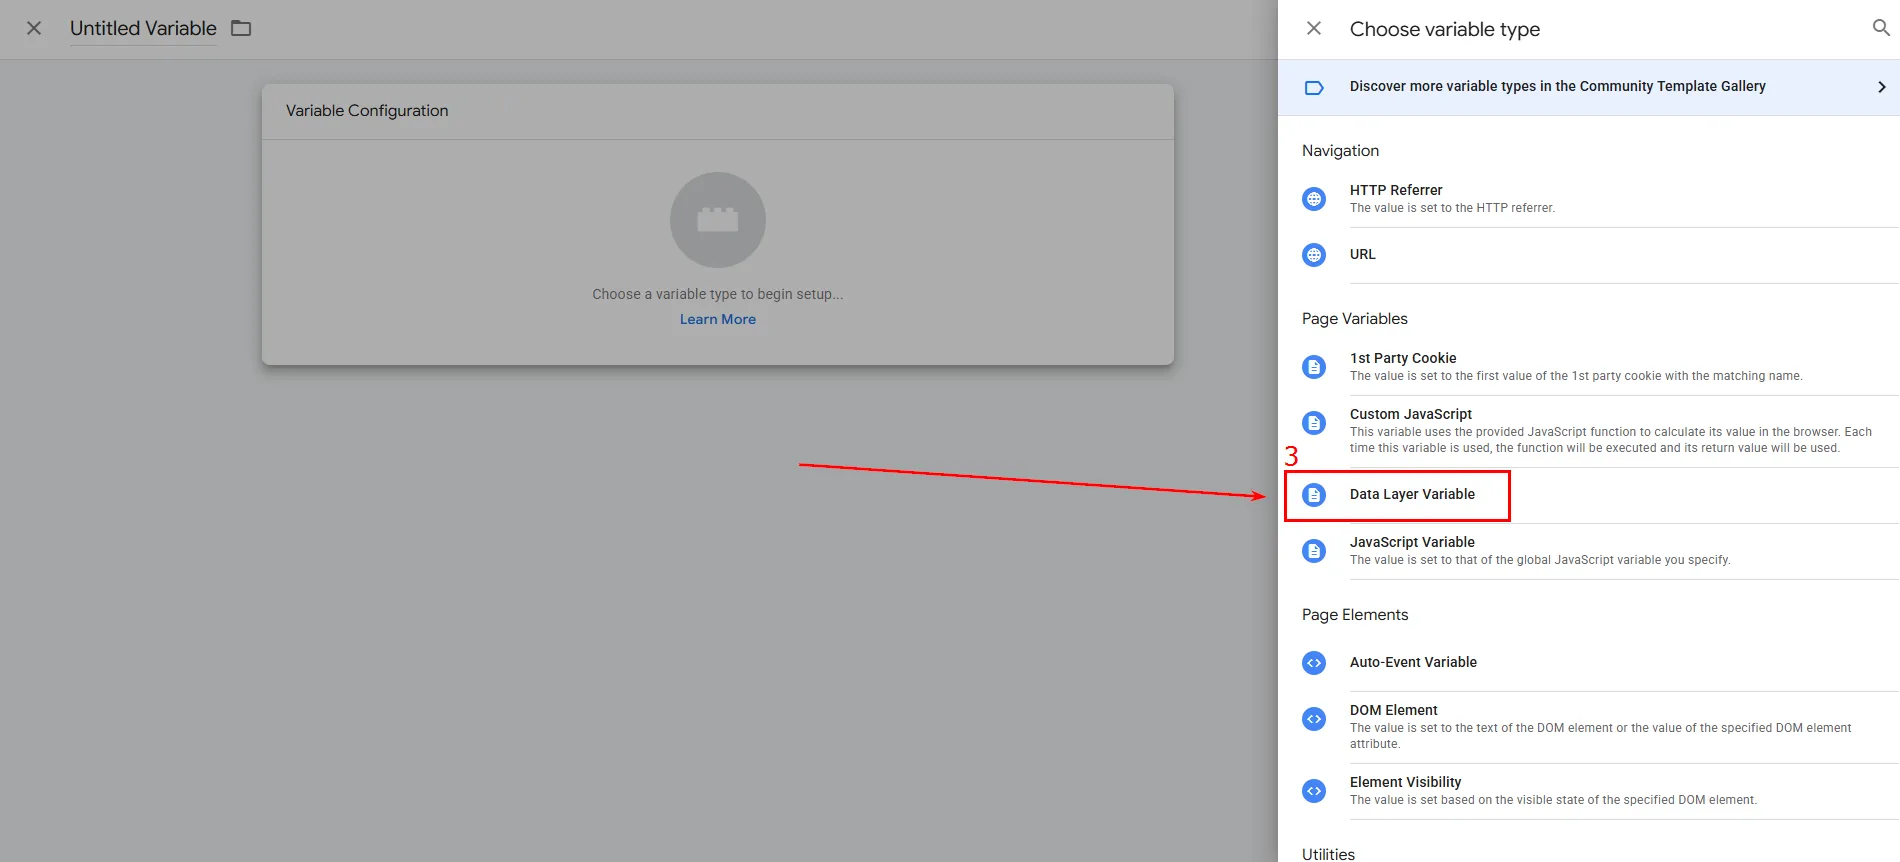Viewport: 1900px width, 862px height.
Task: Select JavaScript Variable type
Action: click(1411, 542)
